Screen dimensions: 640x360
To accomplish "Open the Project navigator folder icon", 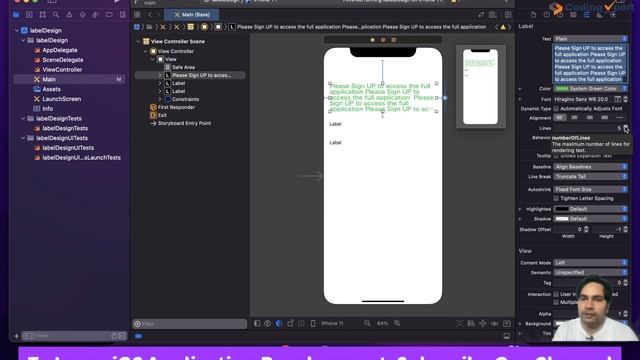I will pos(16,15).
